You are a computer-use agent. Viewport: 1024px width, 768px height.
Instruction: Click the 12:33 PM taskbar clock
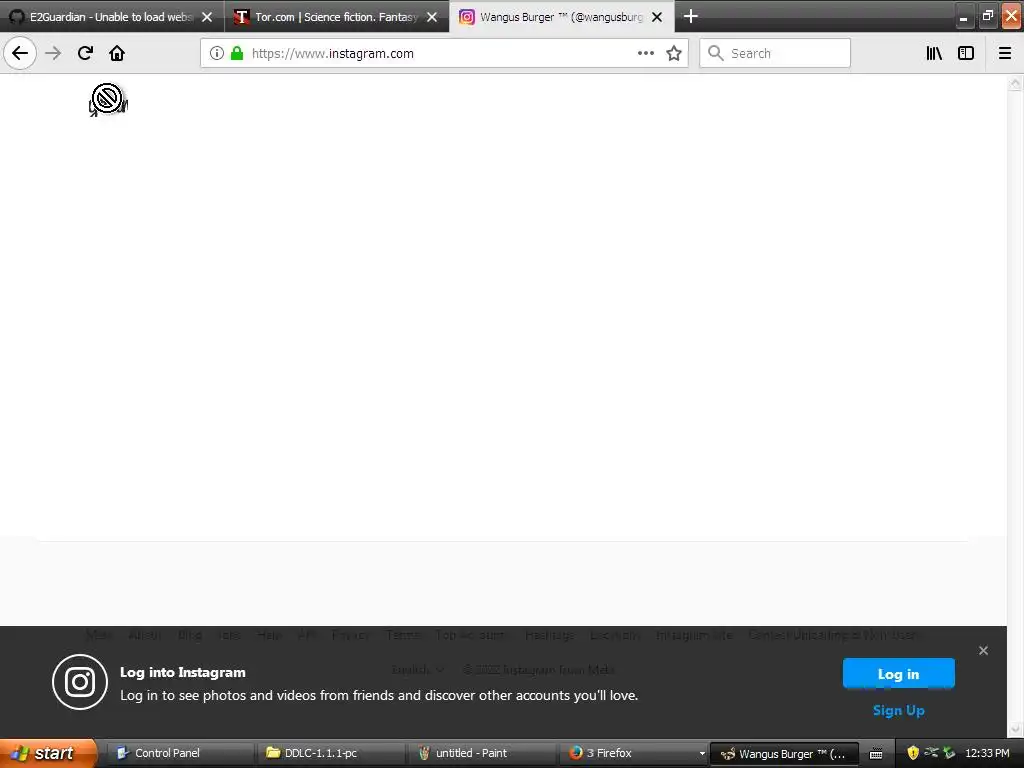pyautogui.click(x=987, y=753)
